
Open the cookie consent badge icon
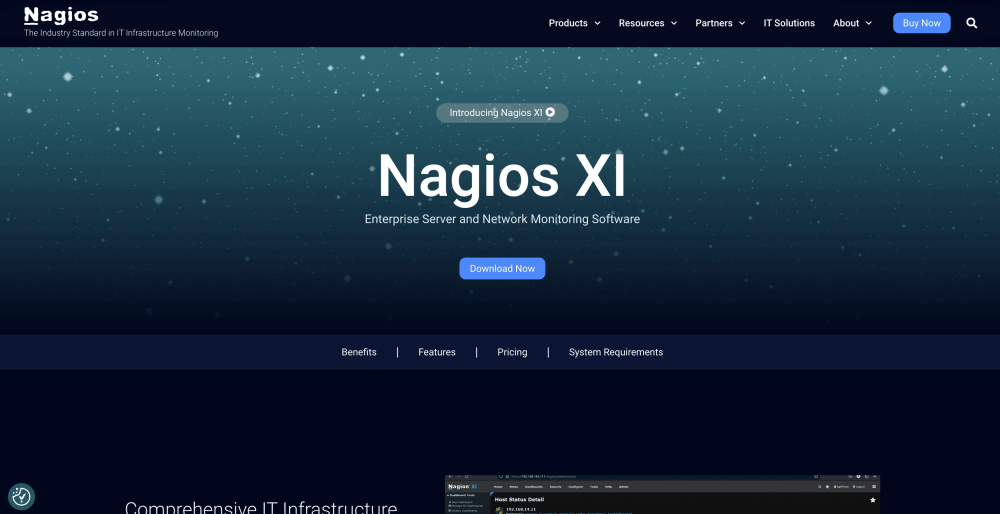pos(21,496)
